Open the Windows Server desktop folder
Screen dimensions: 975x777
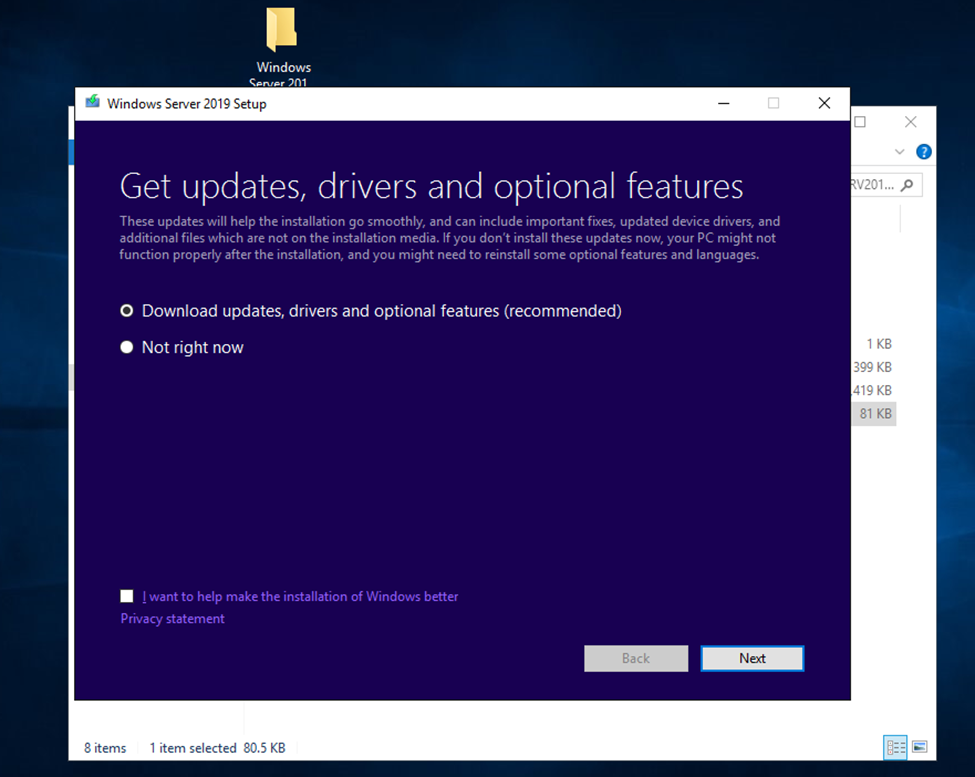[282, 32]
